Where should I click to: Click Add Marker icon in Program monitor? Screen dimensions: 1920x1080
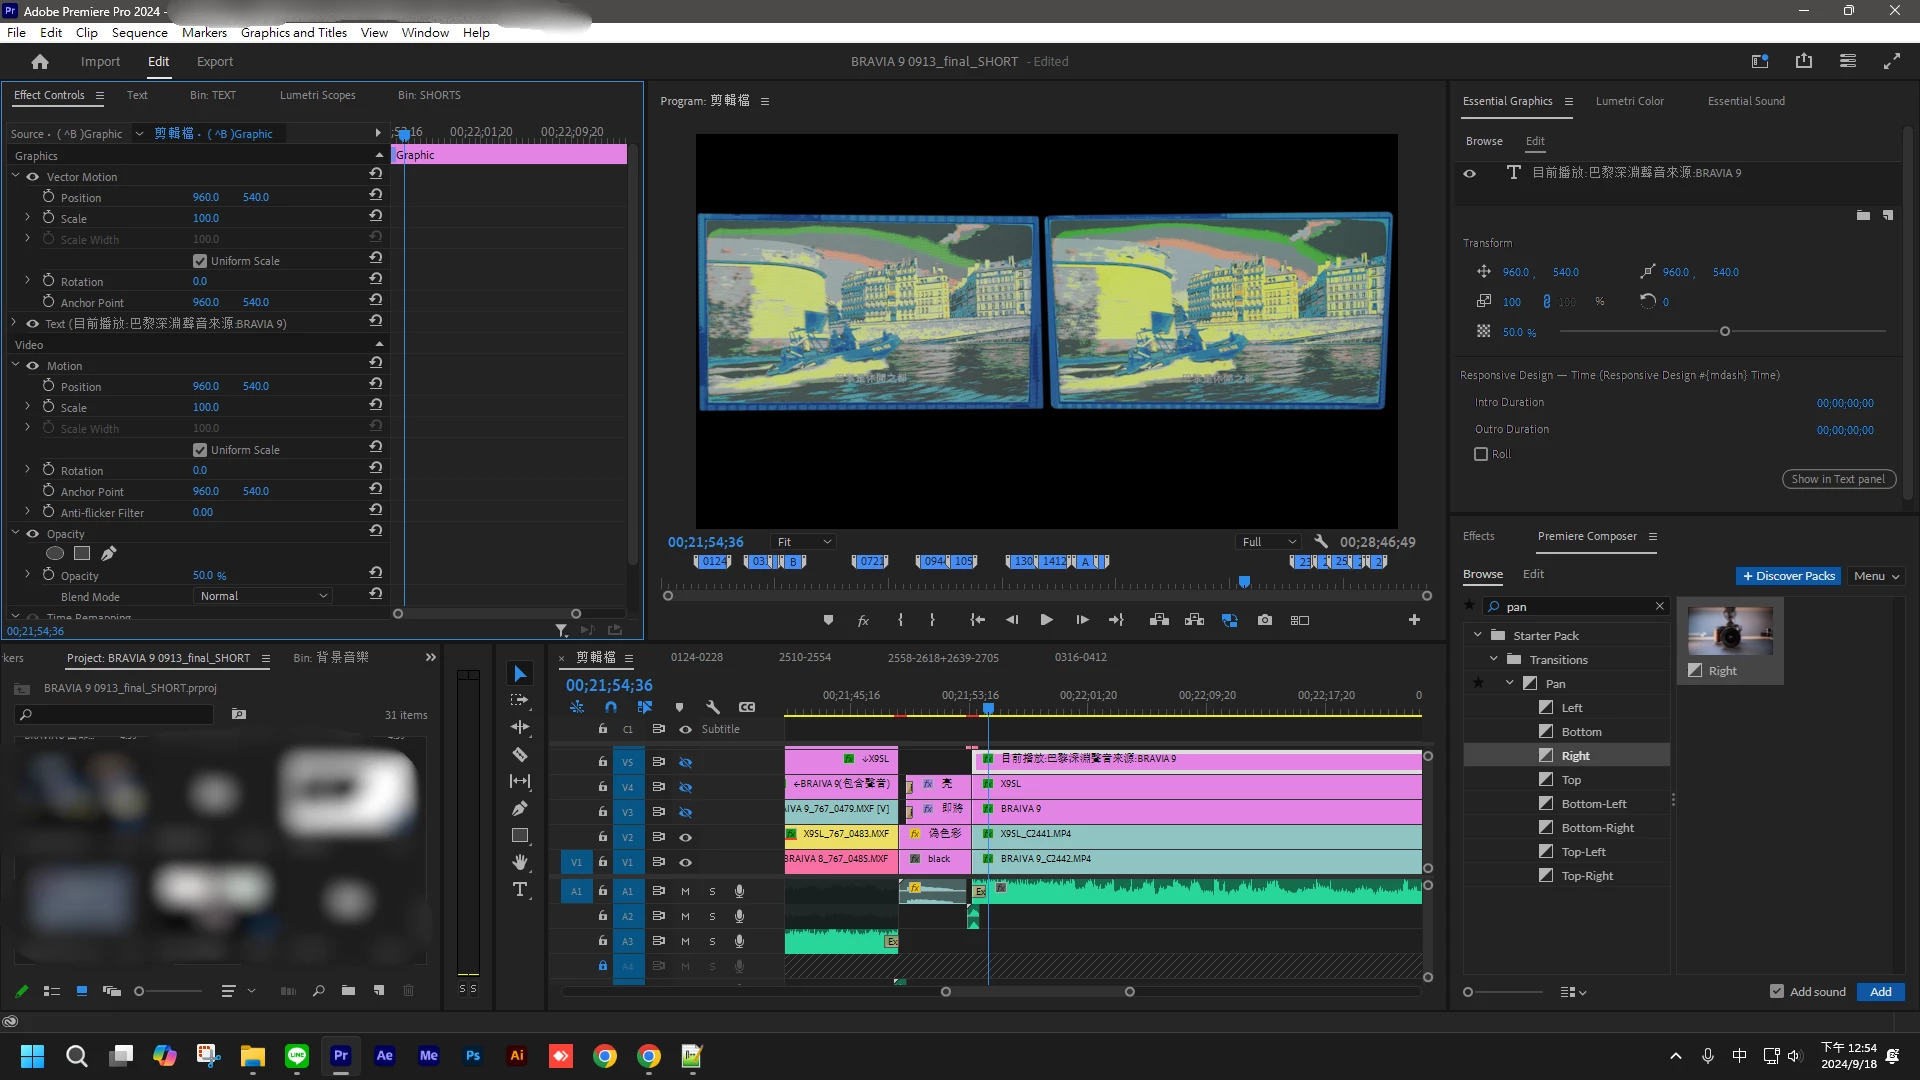828,620
